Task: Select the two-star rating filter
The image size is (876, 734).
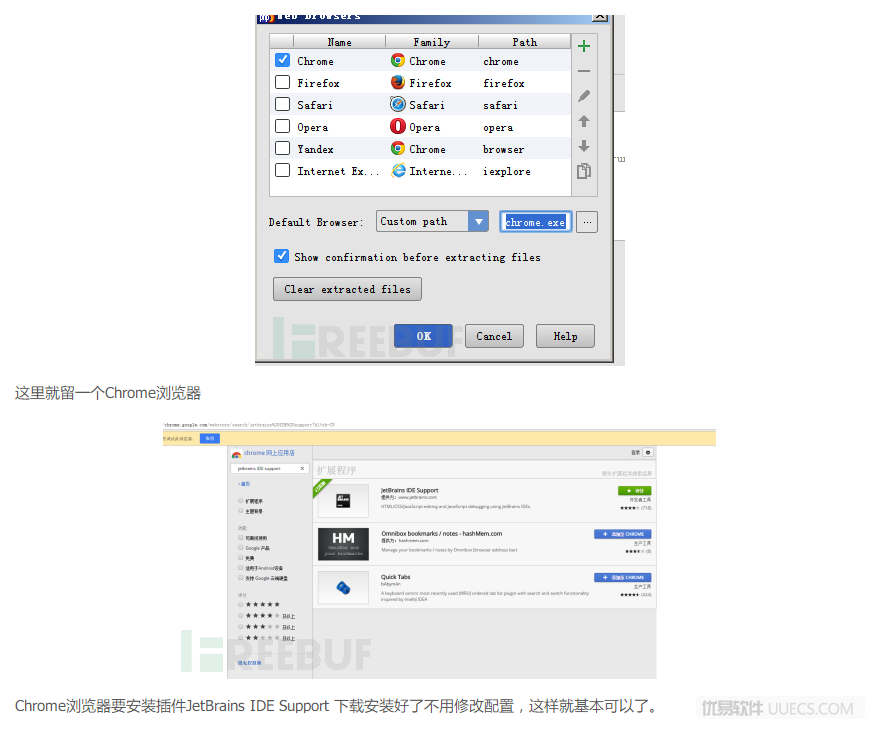Action: tap(241, 637)
